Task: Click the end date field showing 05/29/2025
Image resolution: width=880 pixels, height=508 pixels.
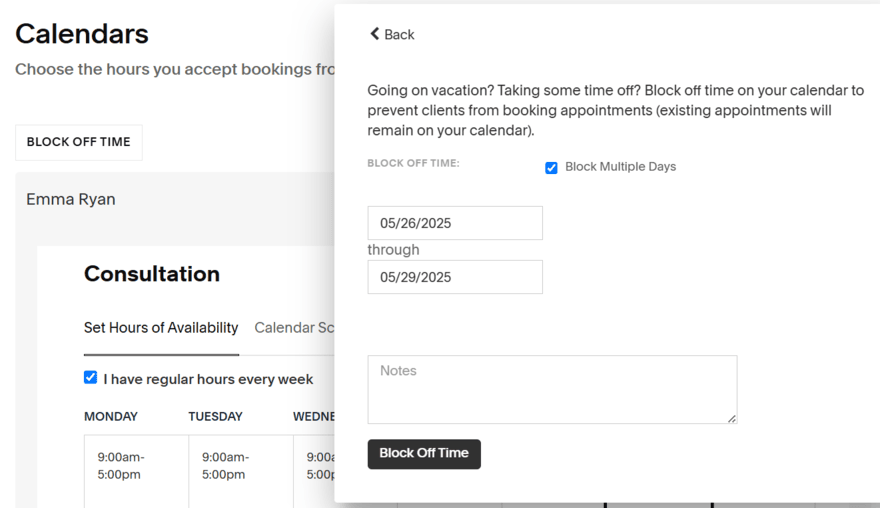Action: (x=455, y=277)
